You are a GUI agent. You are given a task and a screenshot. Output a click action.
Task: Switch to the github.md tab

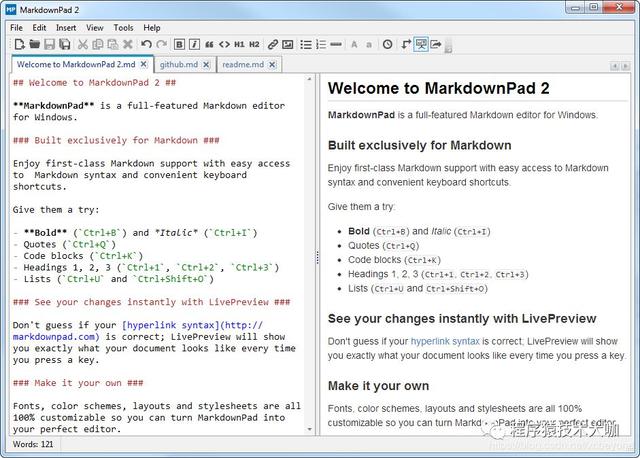point(179,64)
